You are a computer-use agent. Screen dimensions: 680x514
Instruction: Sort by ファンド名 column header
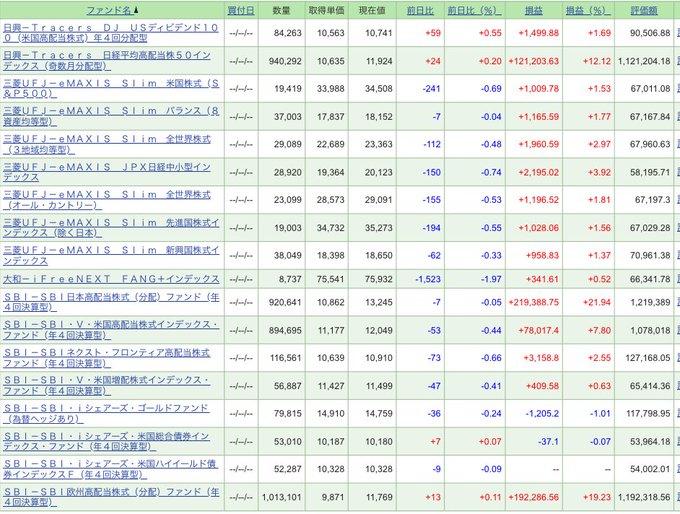[x=109, y=10]
